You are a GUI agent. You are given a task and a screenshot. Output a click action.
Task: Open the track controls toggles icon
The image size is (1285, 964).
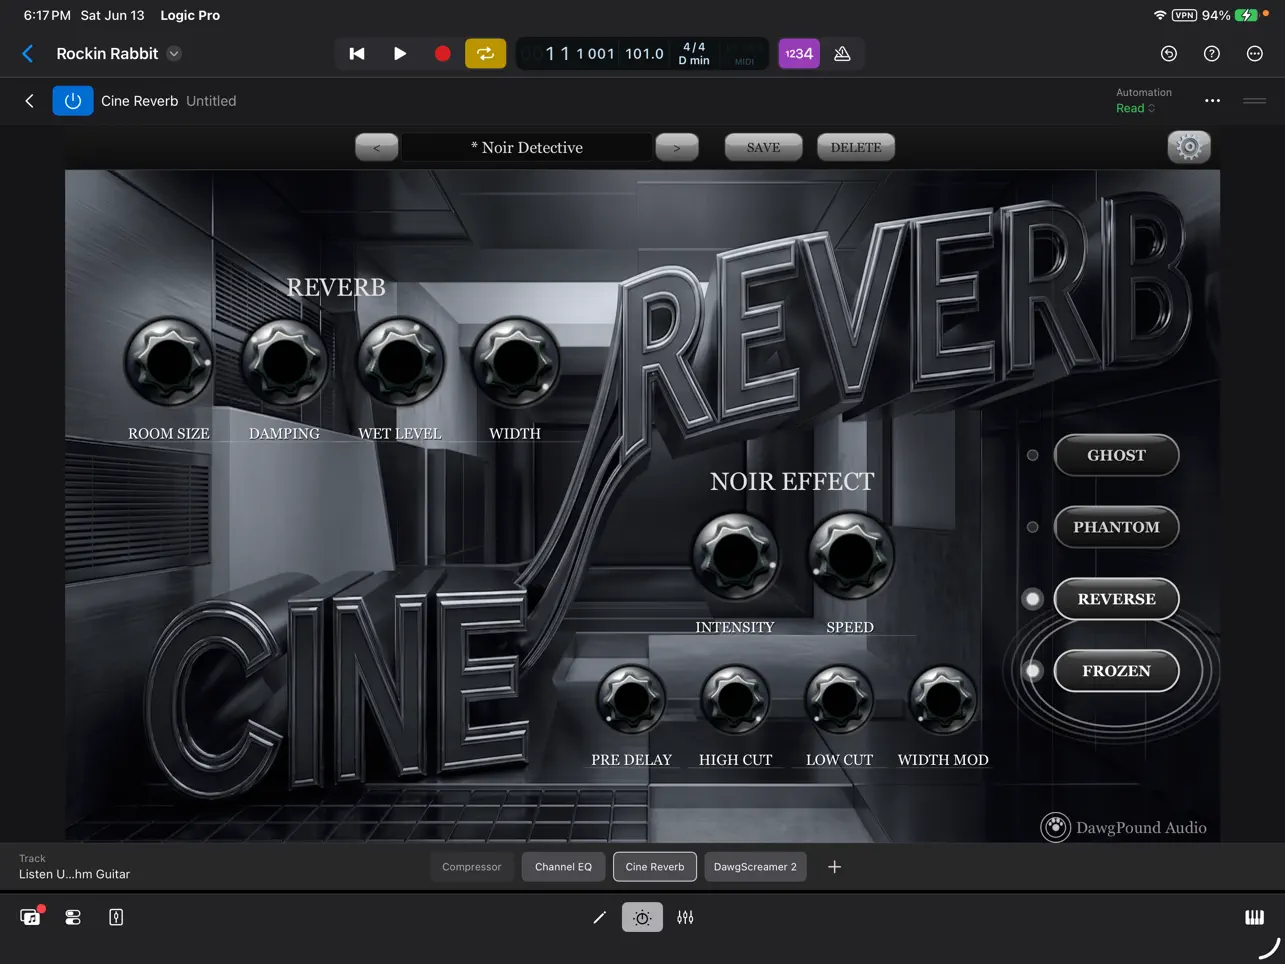[73, 917]
